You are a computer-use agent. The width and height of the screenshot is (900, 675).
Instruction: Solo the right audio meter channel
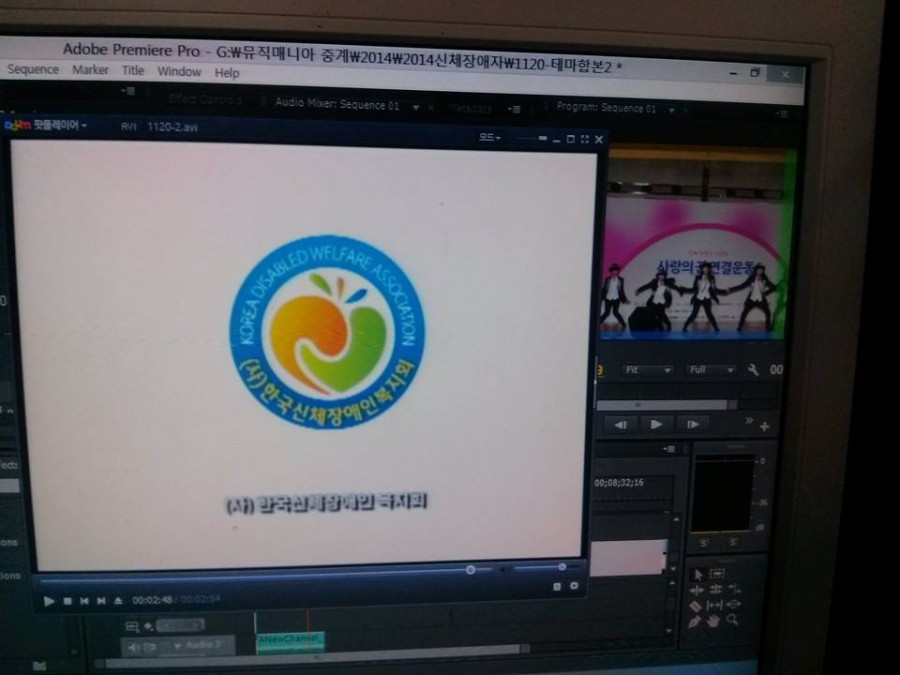tap(733, 541)
